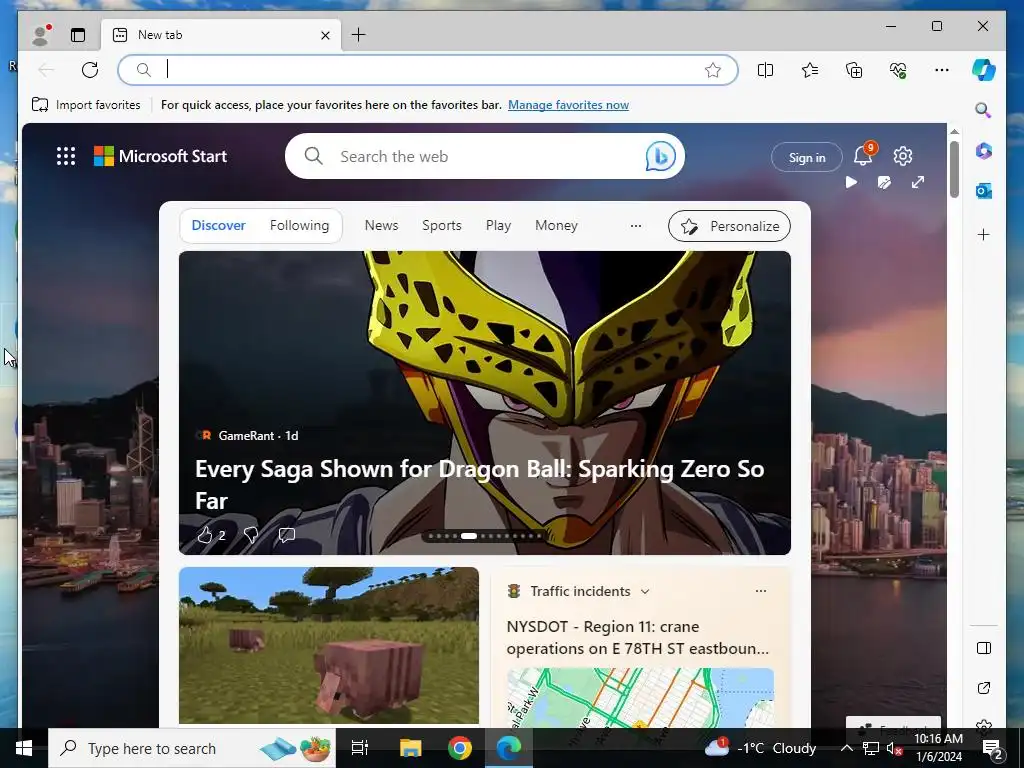Open the traffic map thumbnail
This screenshot has width=1024, height=768.
tap(640, 697)
